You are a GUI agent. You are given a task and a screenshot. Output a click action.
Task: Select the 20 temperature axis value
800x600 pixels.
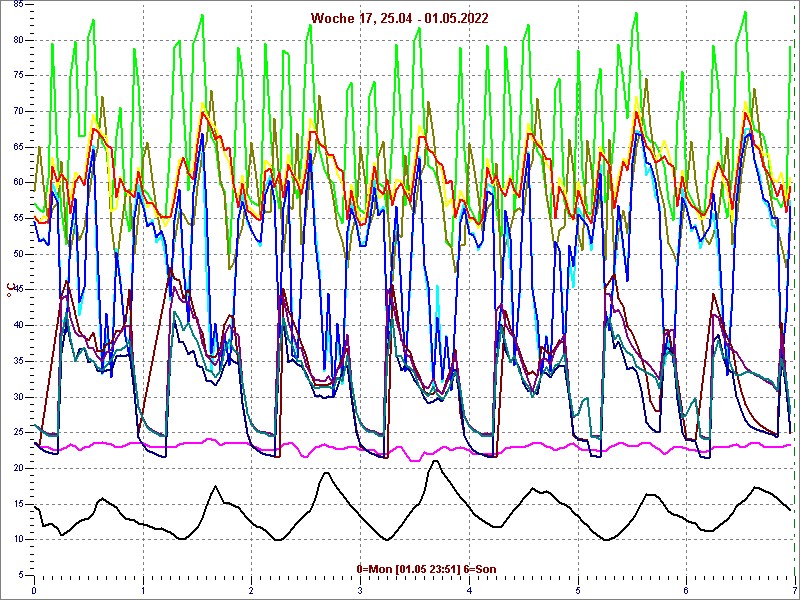[x=18, y=468]
